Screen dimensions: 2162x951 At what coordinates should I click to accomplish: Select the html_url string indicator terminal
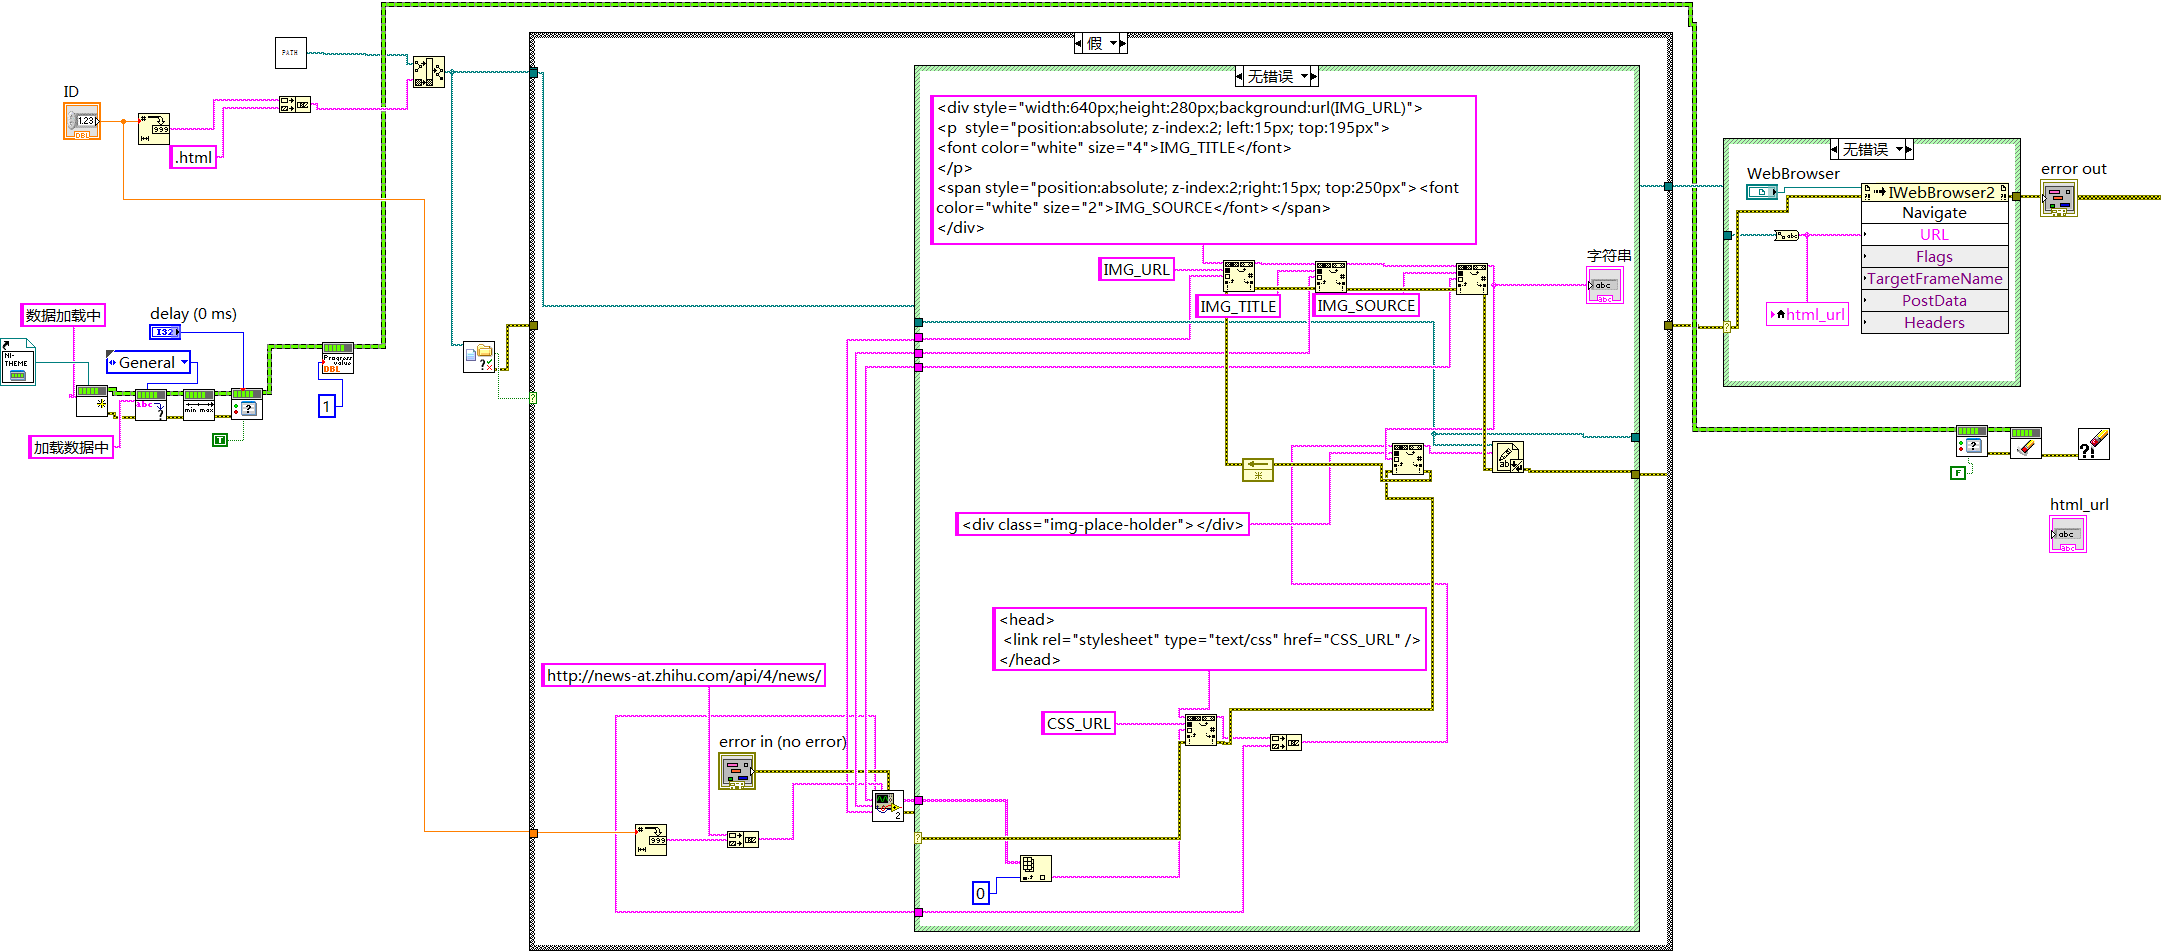point(2068,534)
